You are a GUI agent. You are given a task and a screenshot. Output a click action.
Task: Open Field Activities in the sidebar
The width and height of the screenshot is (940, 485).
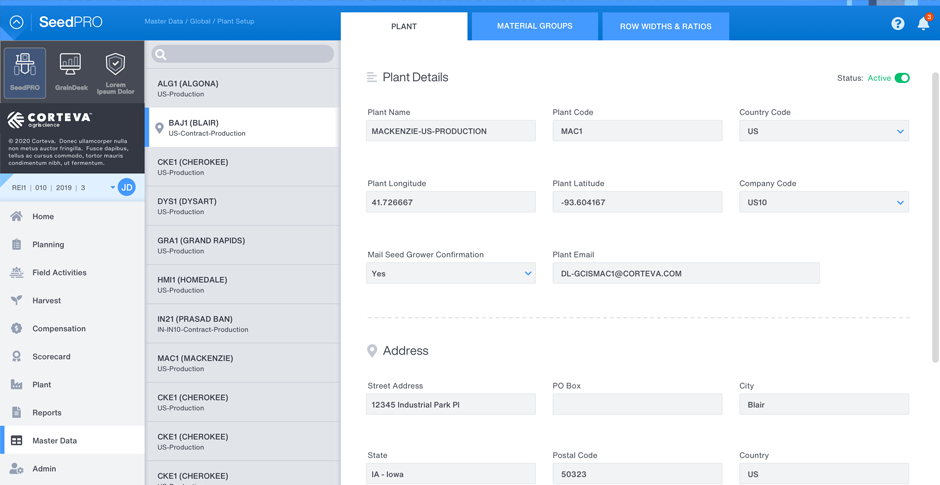[72, 272]
